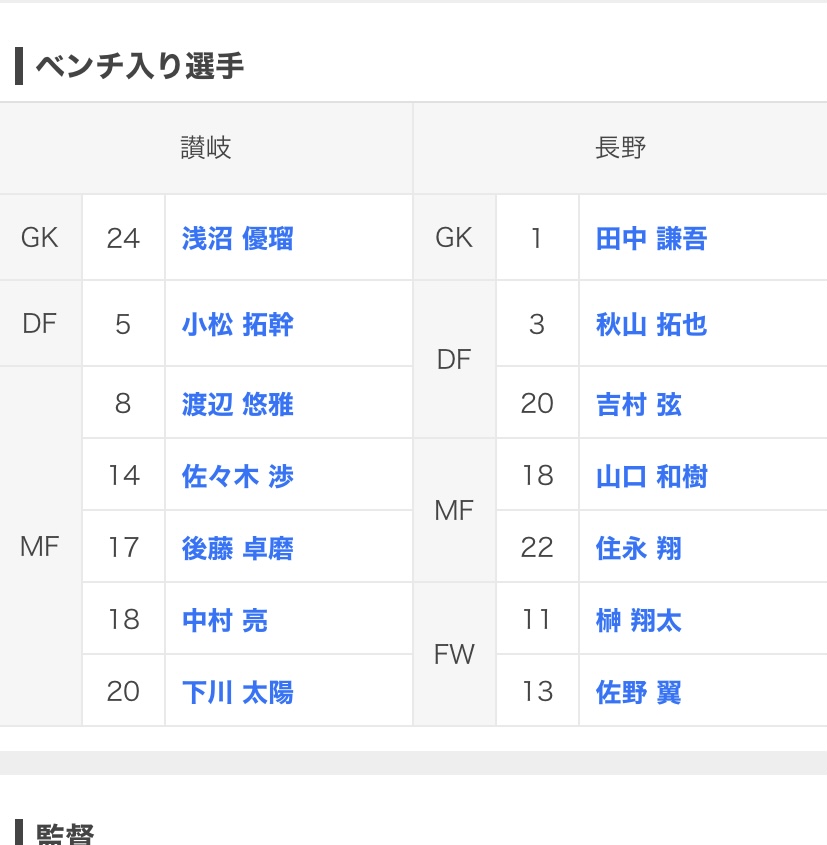This screenshot has width=827, height=845.
Task: Open player link 下川 太陽
Action: coord(238,692)
